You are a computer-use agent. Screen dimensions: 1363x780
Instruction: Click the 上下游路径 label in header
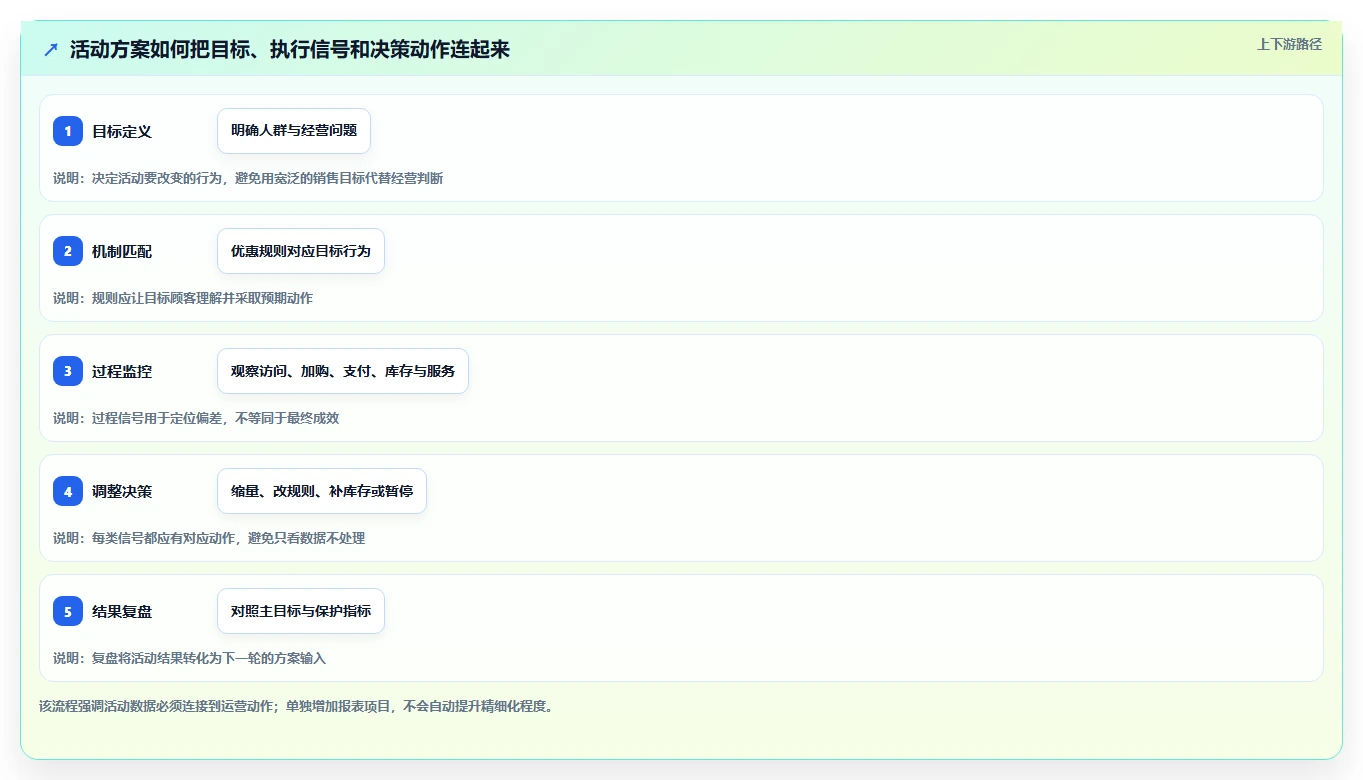tap(1289, 44)
